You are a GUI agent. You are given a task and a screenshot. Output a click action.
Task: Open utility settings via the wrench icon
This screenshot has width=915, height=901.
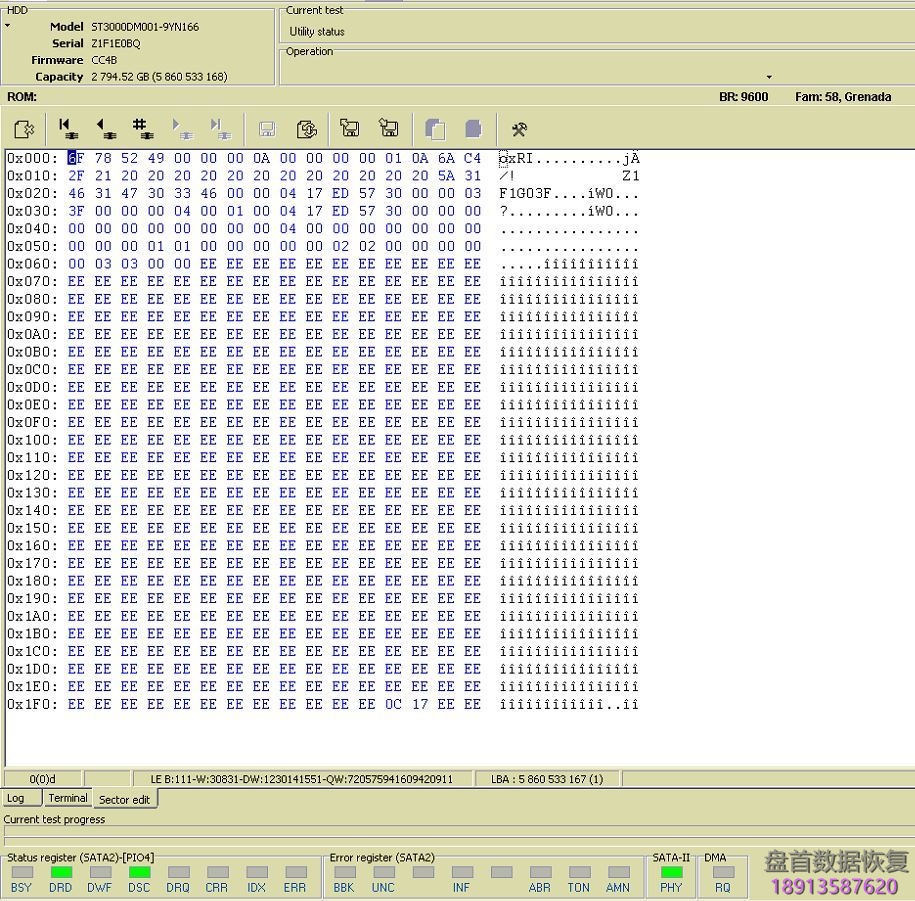click(519, 128)
